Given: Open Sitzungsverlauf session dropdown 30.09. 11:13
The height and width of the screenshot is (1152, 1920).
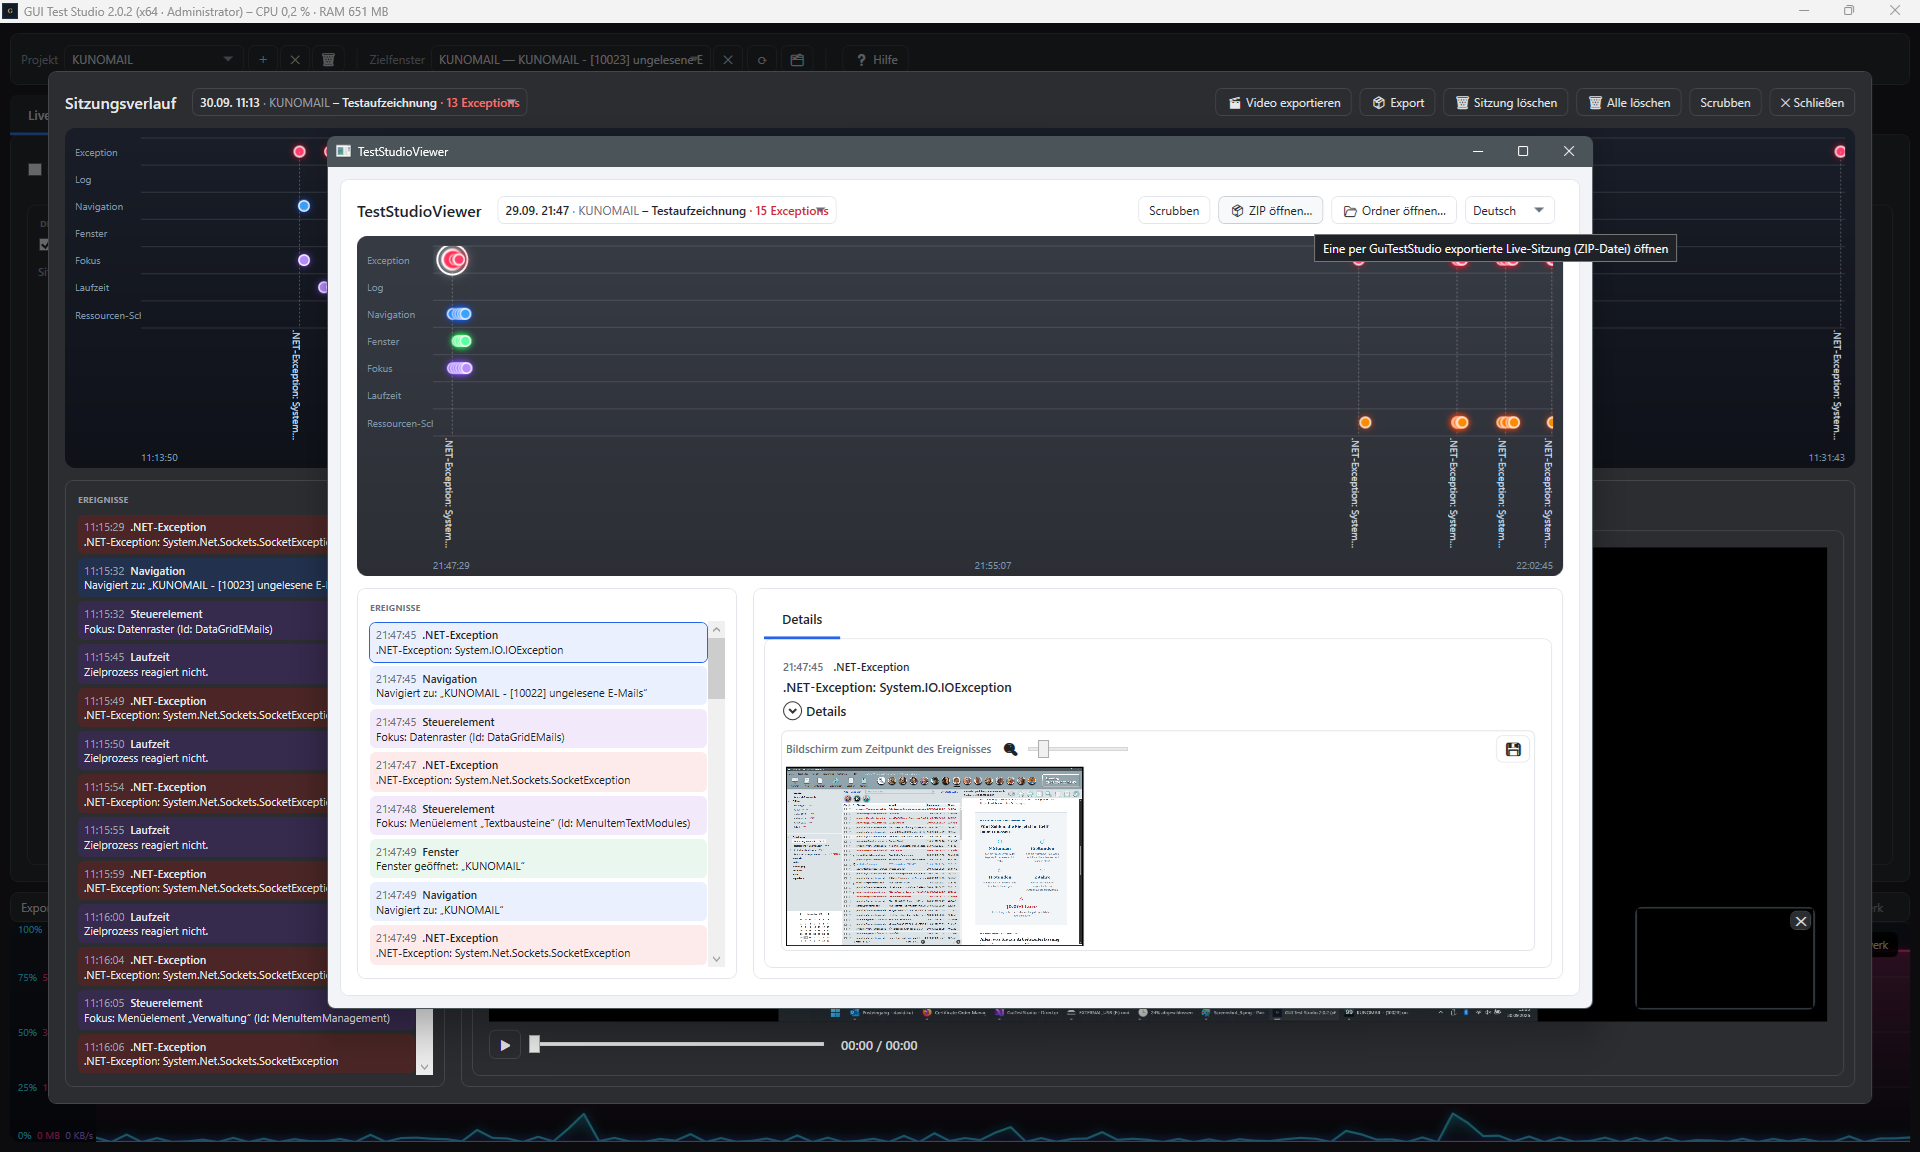Looking at the screenshot, I should (359, 103).
